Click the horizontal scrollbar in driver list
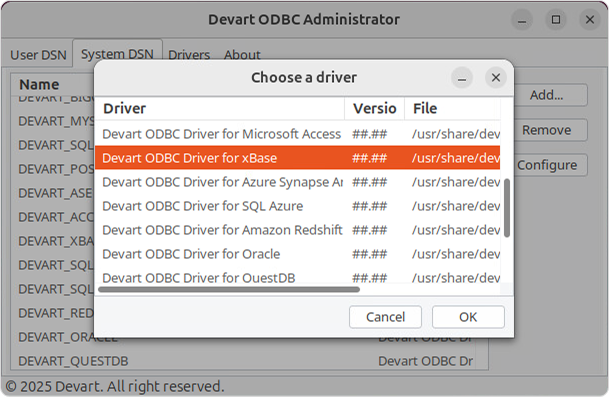 (x=229, y=289)
